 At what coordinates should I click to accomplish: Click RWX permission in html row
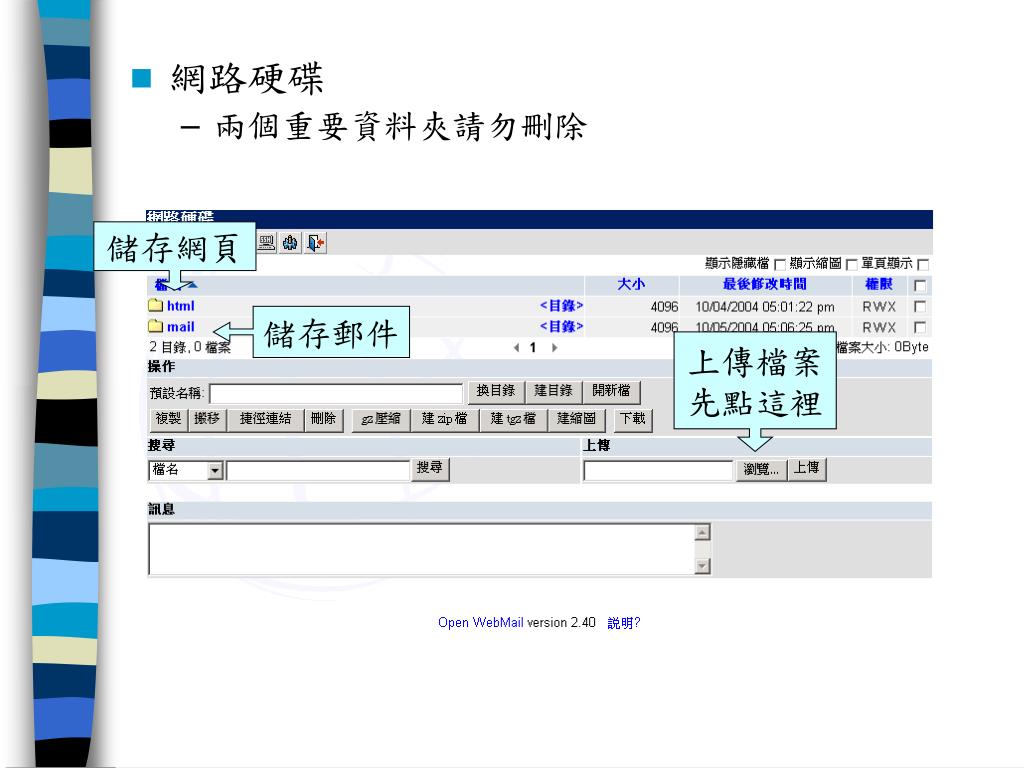(x=879, y=307)
